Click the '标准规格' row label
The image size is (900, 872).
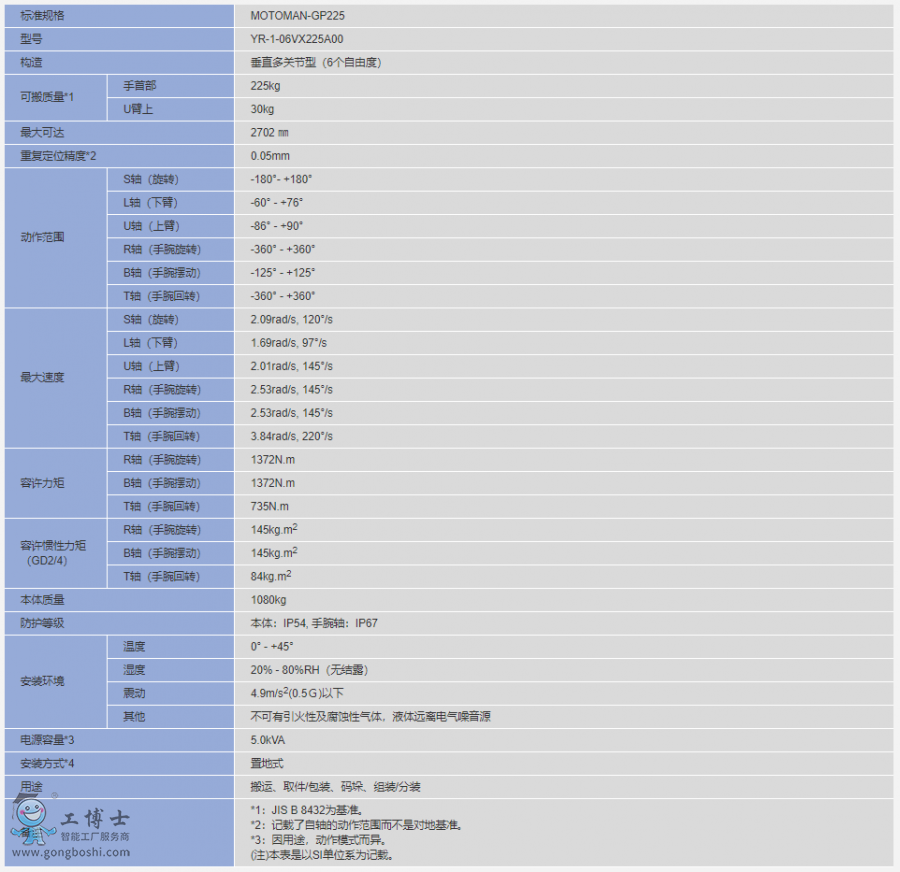pyautogui.click(x=42, y=16)
